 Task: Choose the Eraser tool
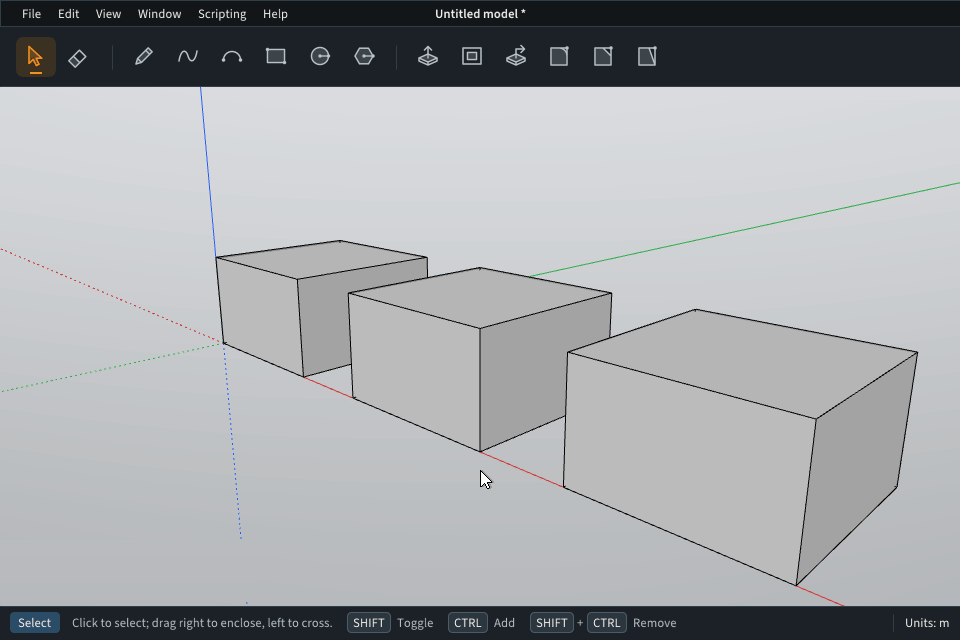tap(77, 57)
